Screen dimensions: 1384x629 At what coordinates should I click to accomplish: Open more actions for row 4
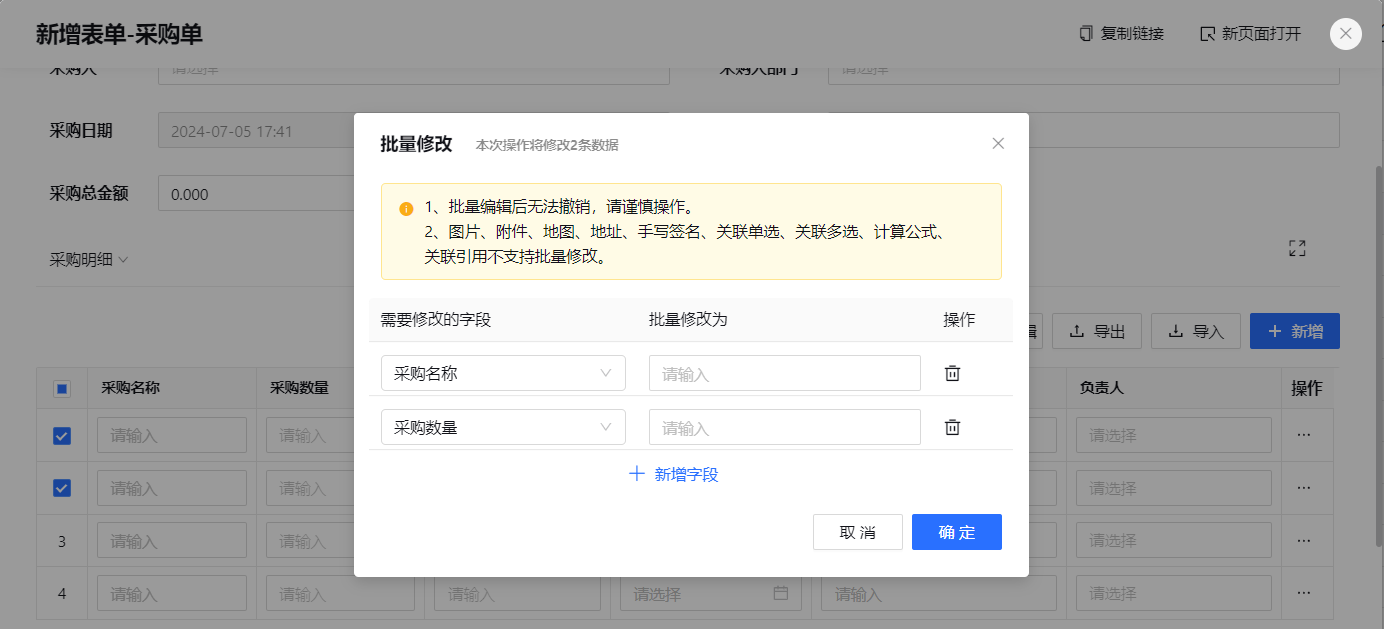pos(1303,593)
